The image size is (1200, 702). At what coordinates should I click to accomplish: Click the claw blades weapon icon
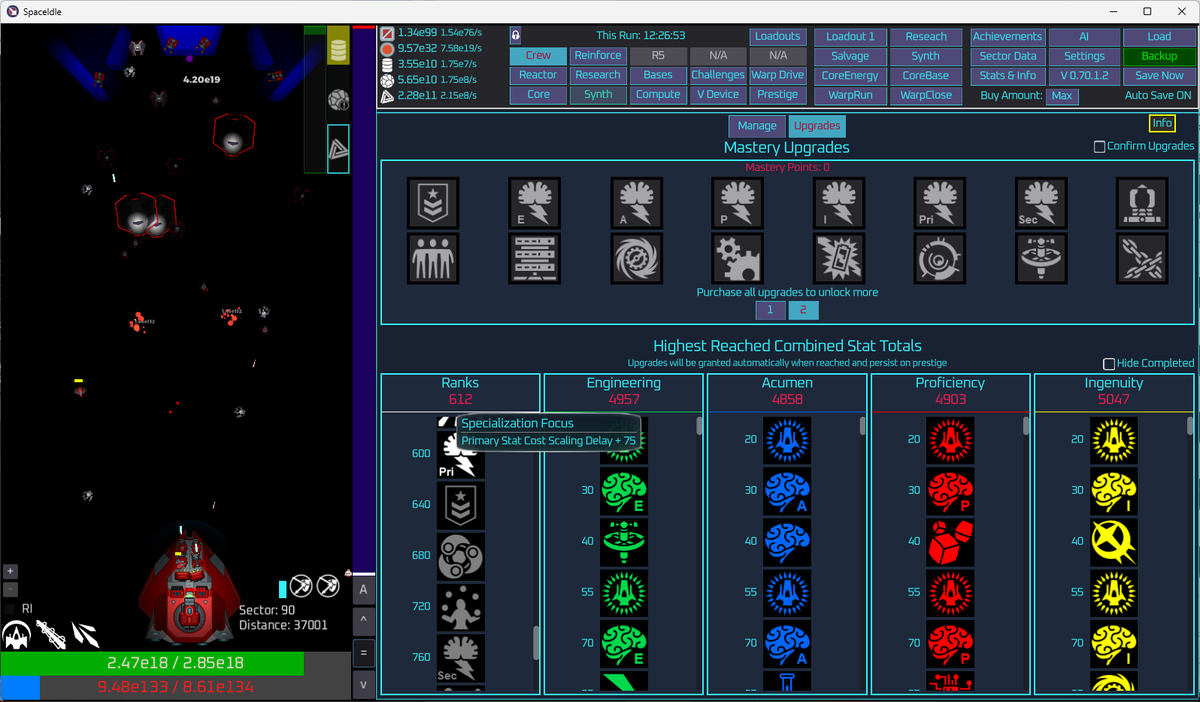(86, 634)
